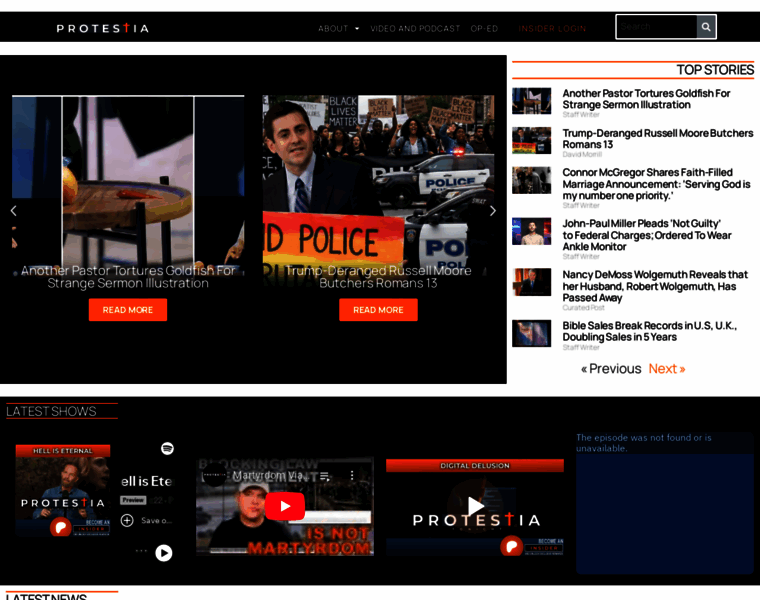Open Spotify embed three-dots menu

(x=141, y=551)
